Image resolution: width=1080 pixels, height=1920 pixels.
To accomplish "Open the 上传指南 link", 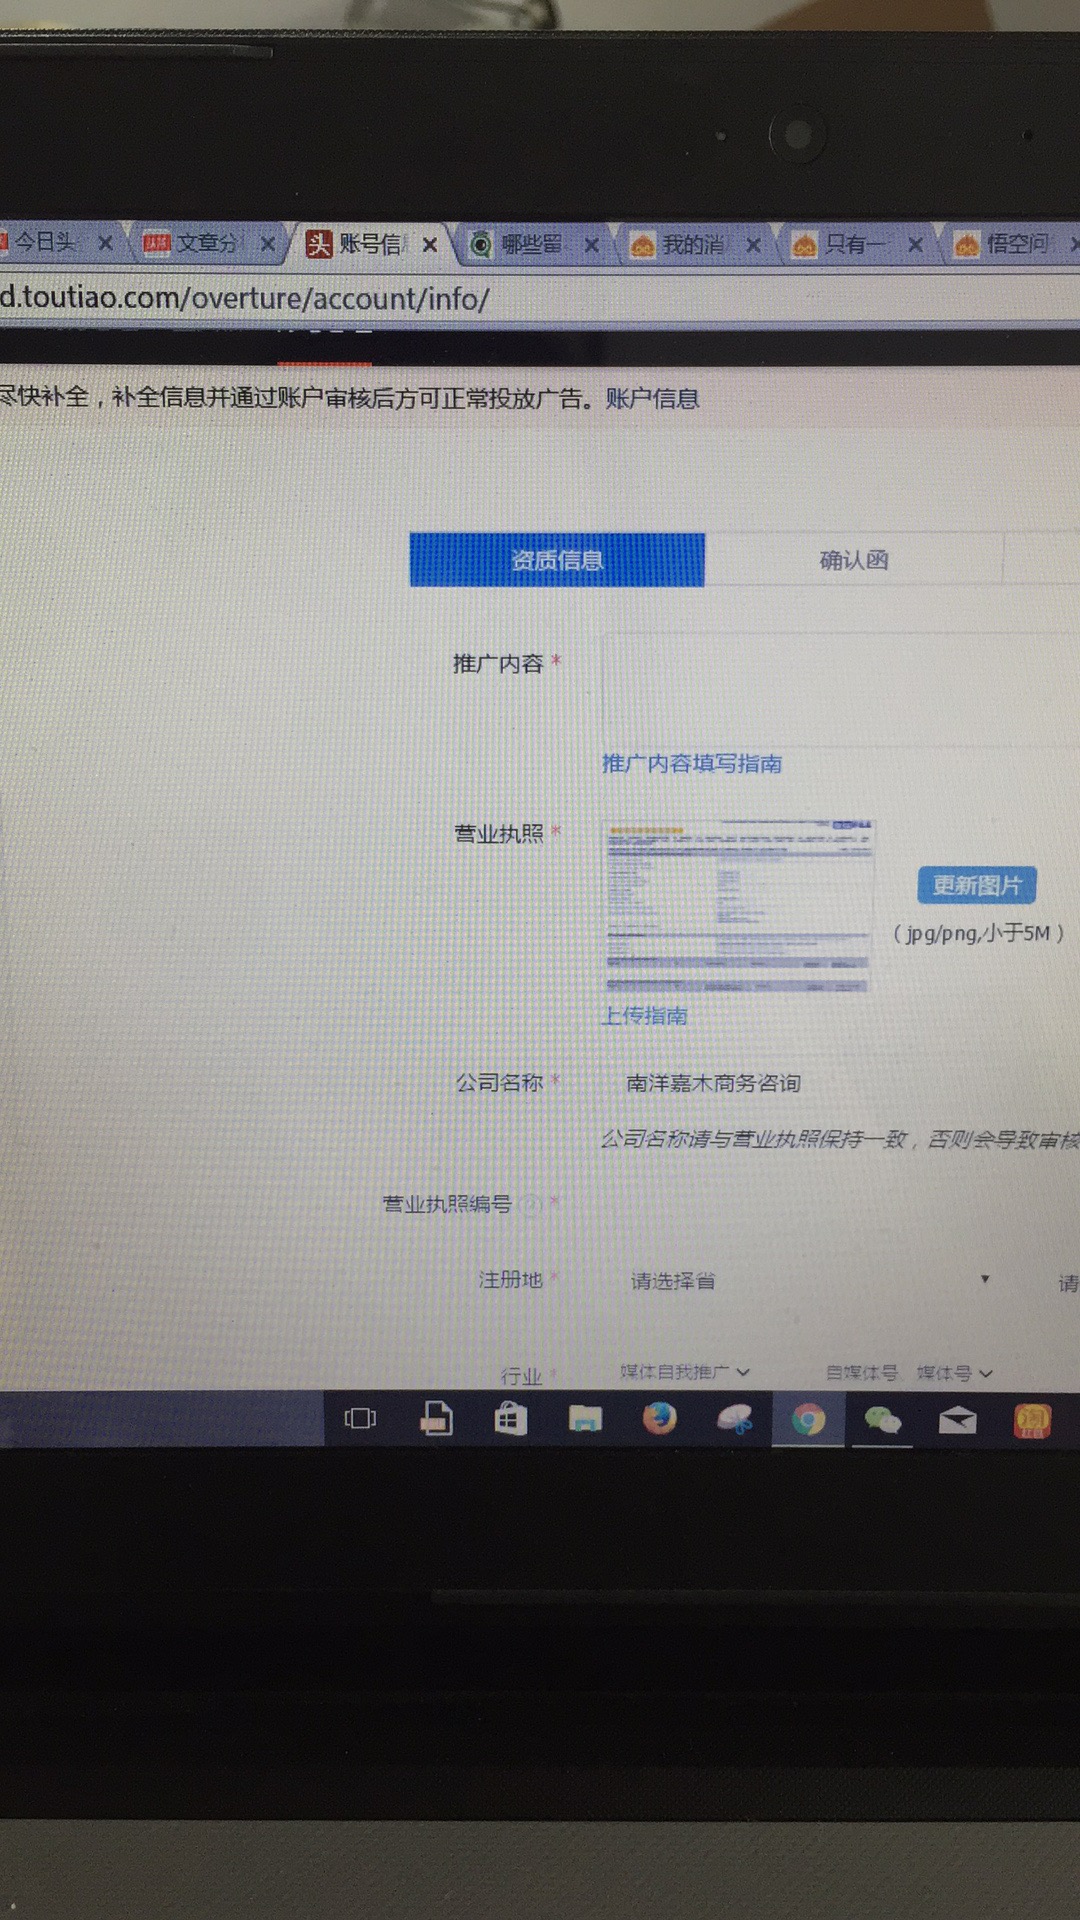I will click(x=645, y=1016).
